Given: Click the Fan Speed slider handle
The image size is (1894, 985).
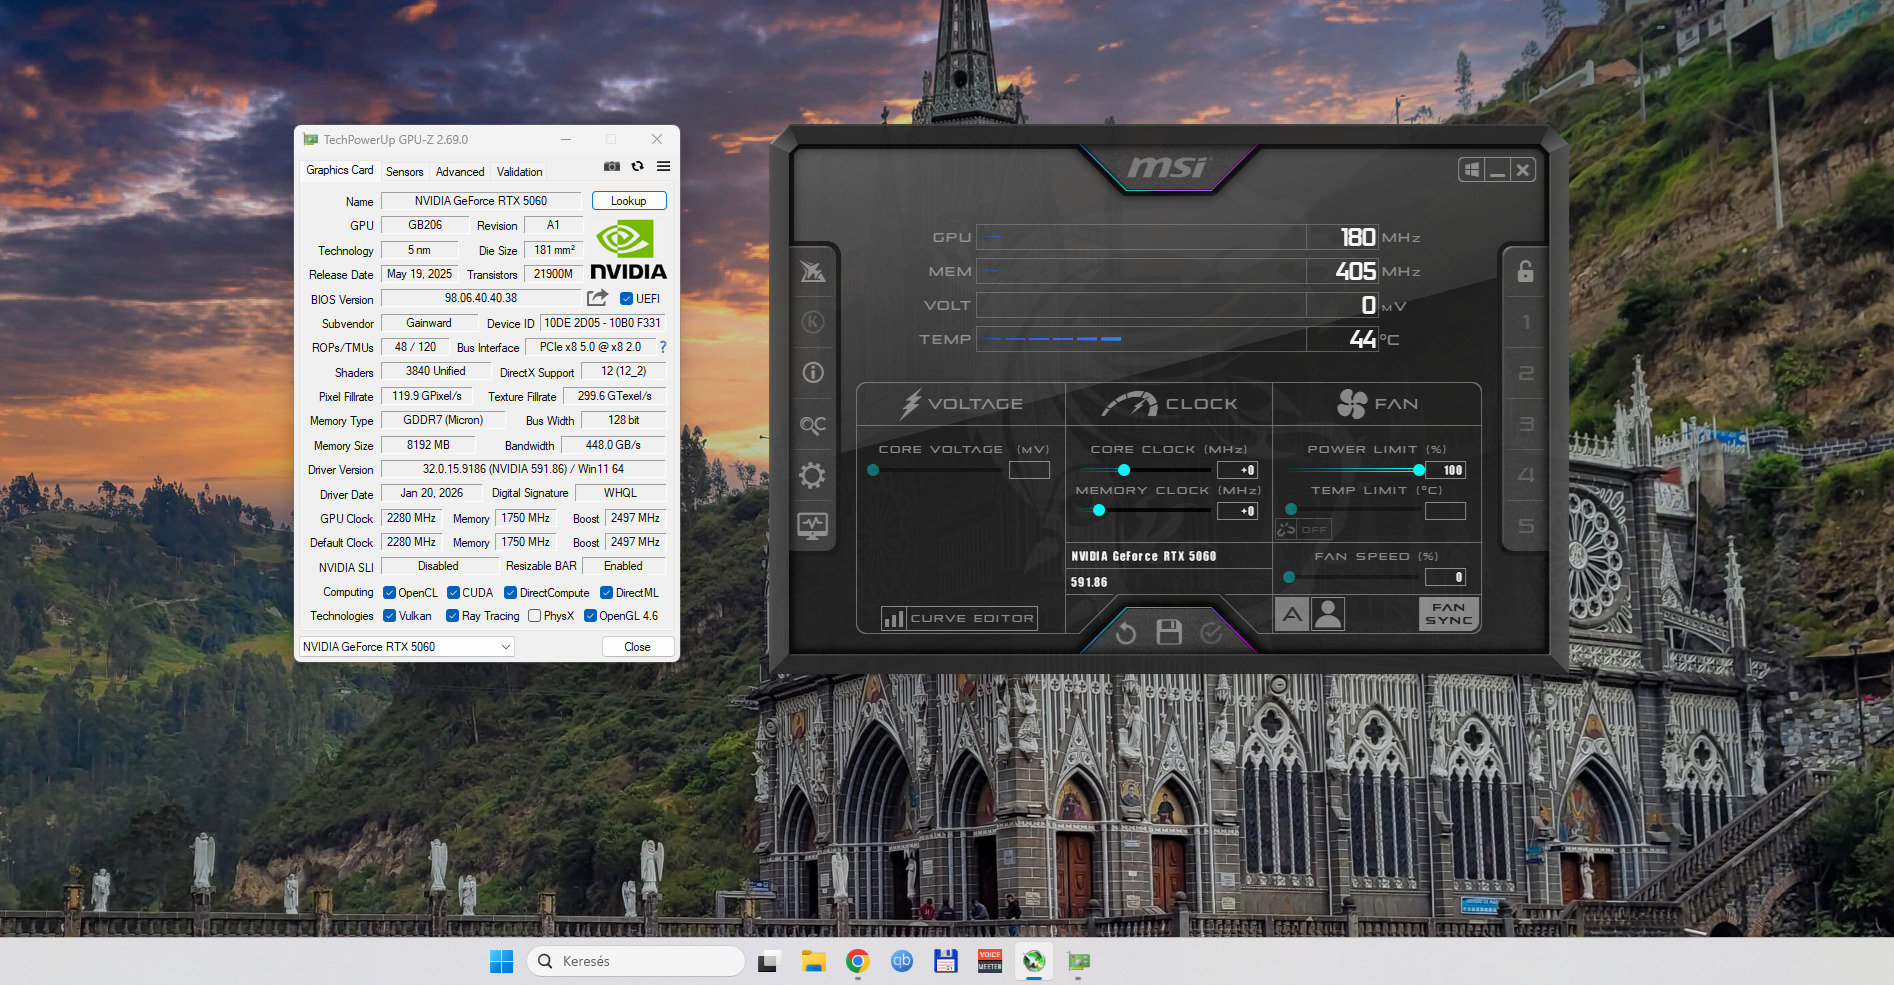Looking at the screenshot, I should (1289, 577).
